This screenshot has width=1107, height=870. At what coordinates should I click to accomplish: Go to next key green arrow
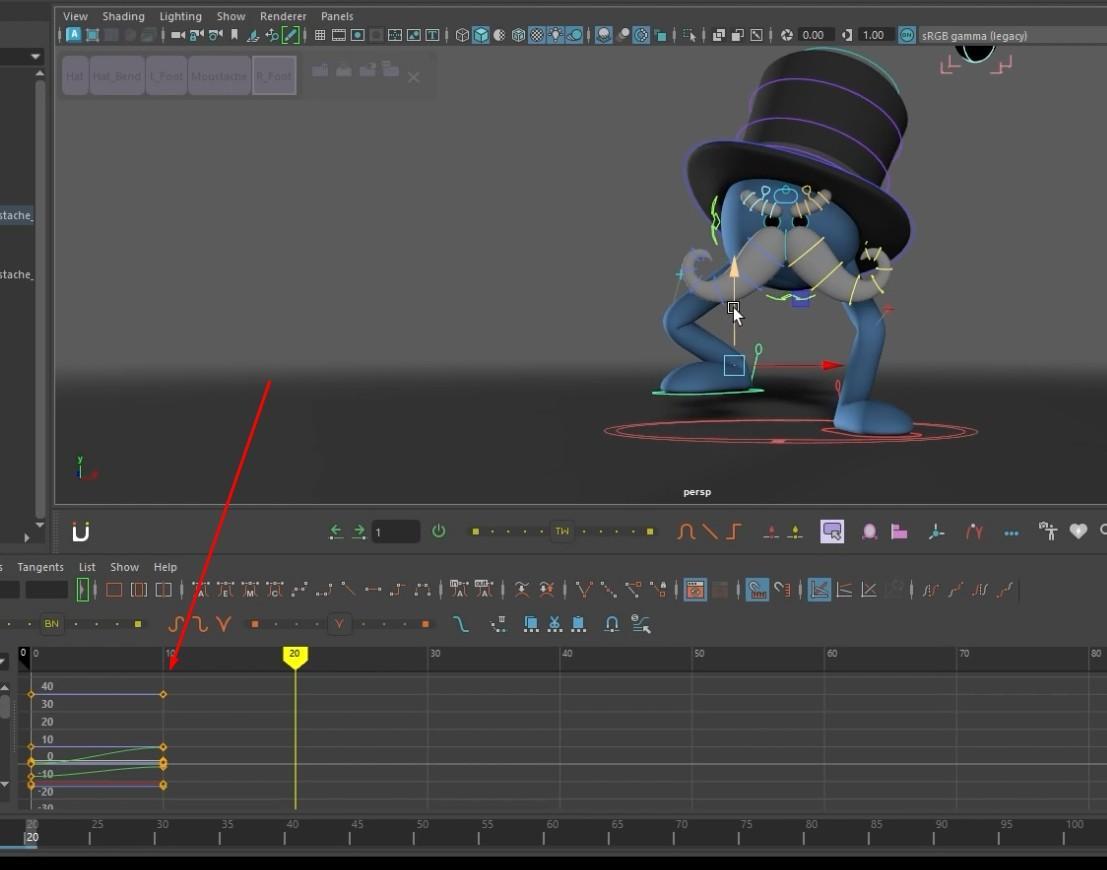[x=359, y=531]
